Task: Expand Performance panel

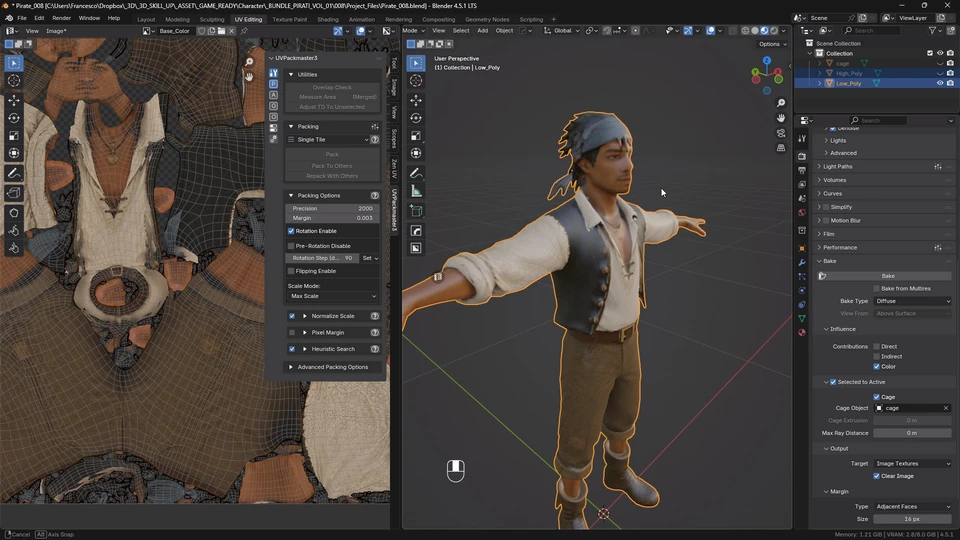Action: point(839,247)
